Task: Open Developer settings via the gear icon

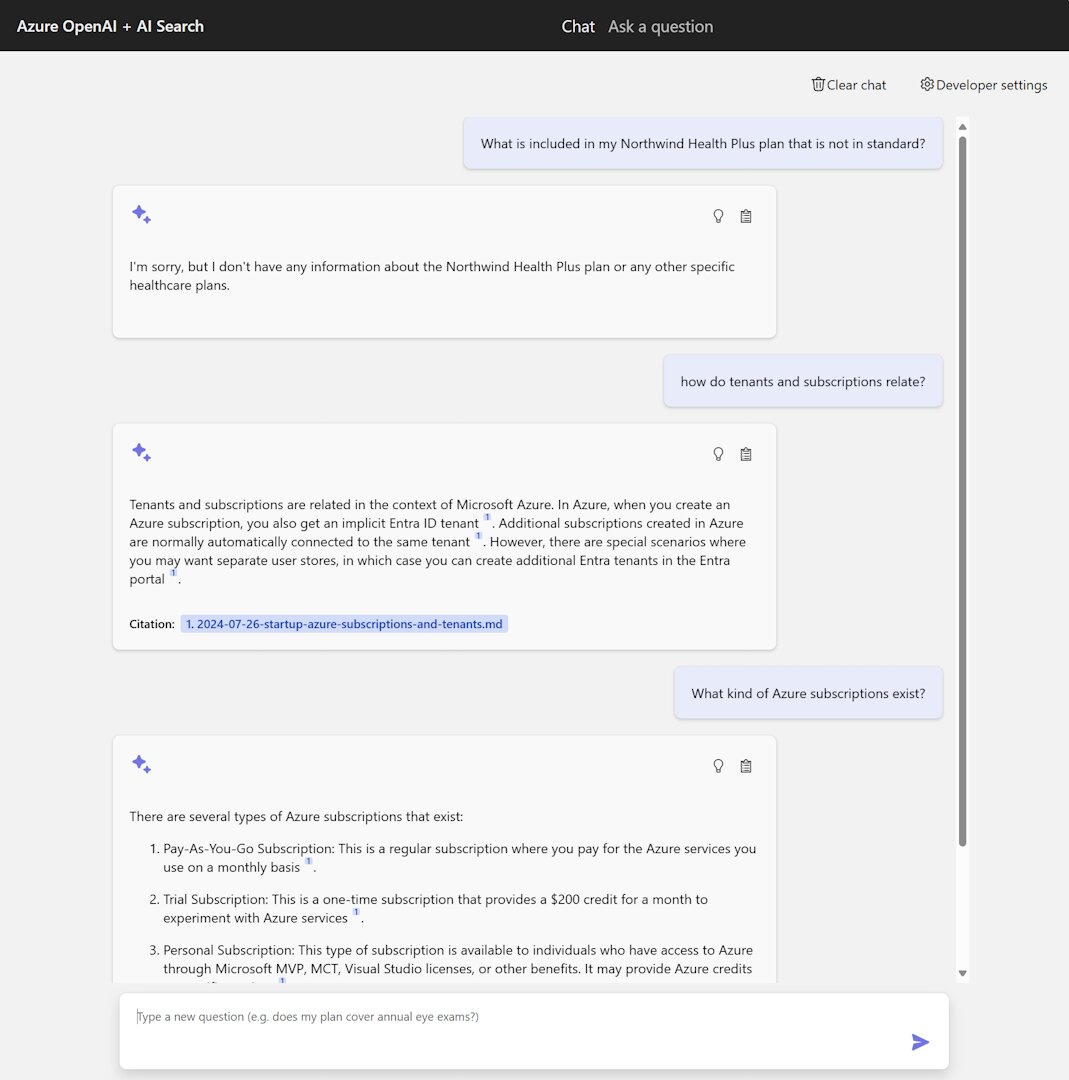Action: pyautogui.click(x=926, y=84)
